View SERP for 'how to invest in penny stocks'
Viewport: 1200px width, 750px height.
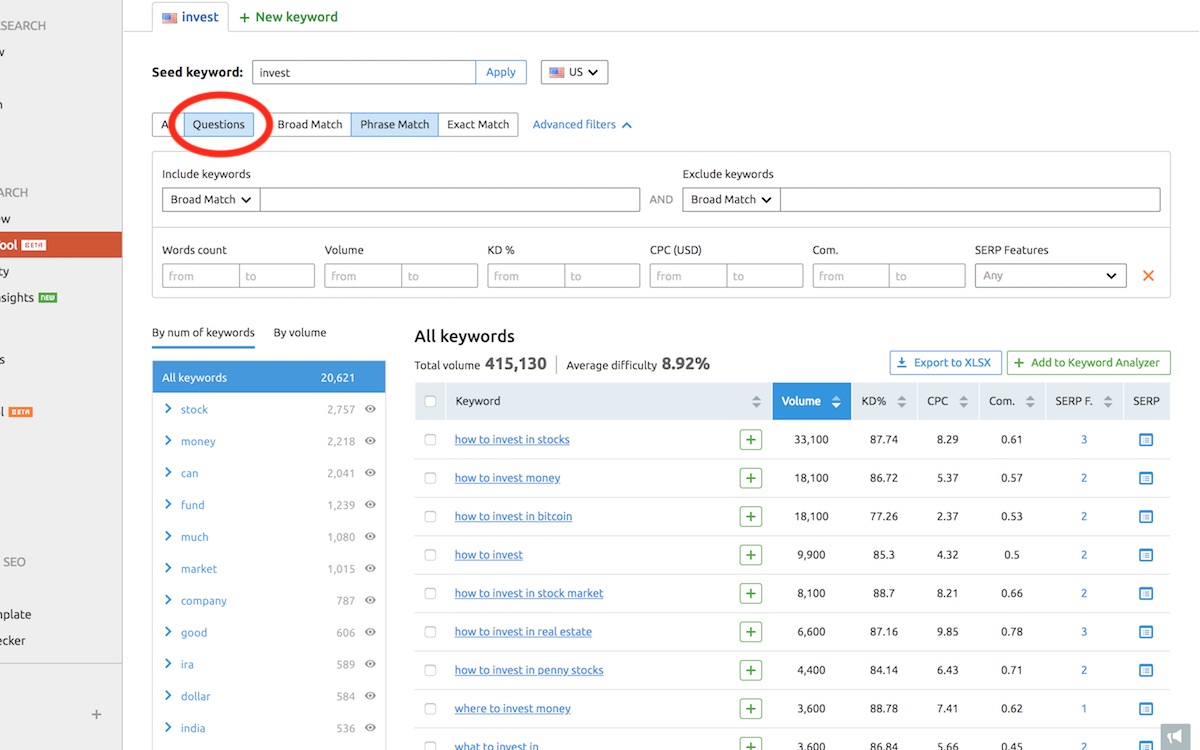(x=1146, y=670)
